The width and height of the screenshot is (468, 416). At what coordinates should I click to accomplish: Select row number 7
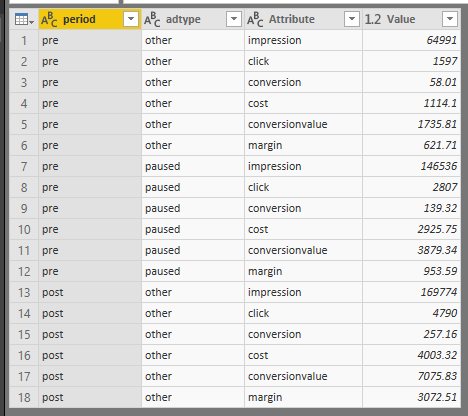tap(24, 166)
